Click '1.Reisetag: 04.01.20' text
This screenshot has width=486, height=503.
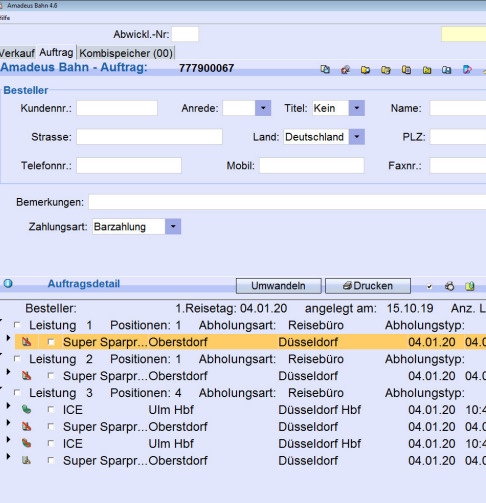pos(231,308)
